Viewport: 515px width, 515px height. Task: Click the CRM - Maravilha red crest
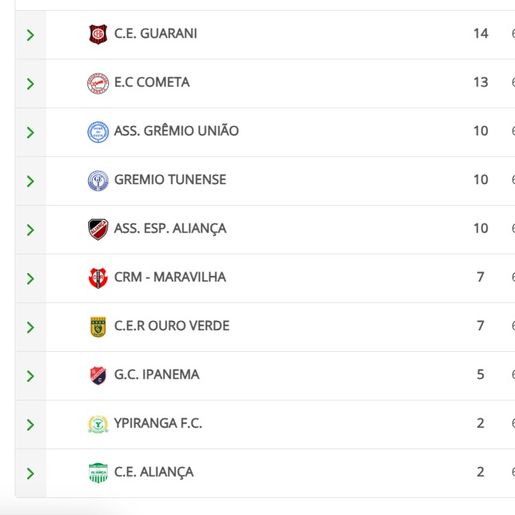pos(98,278)
